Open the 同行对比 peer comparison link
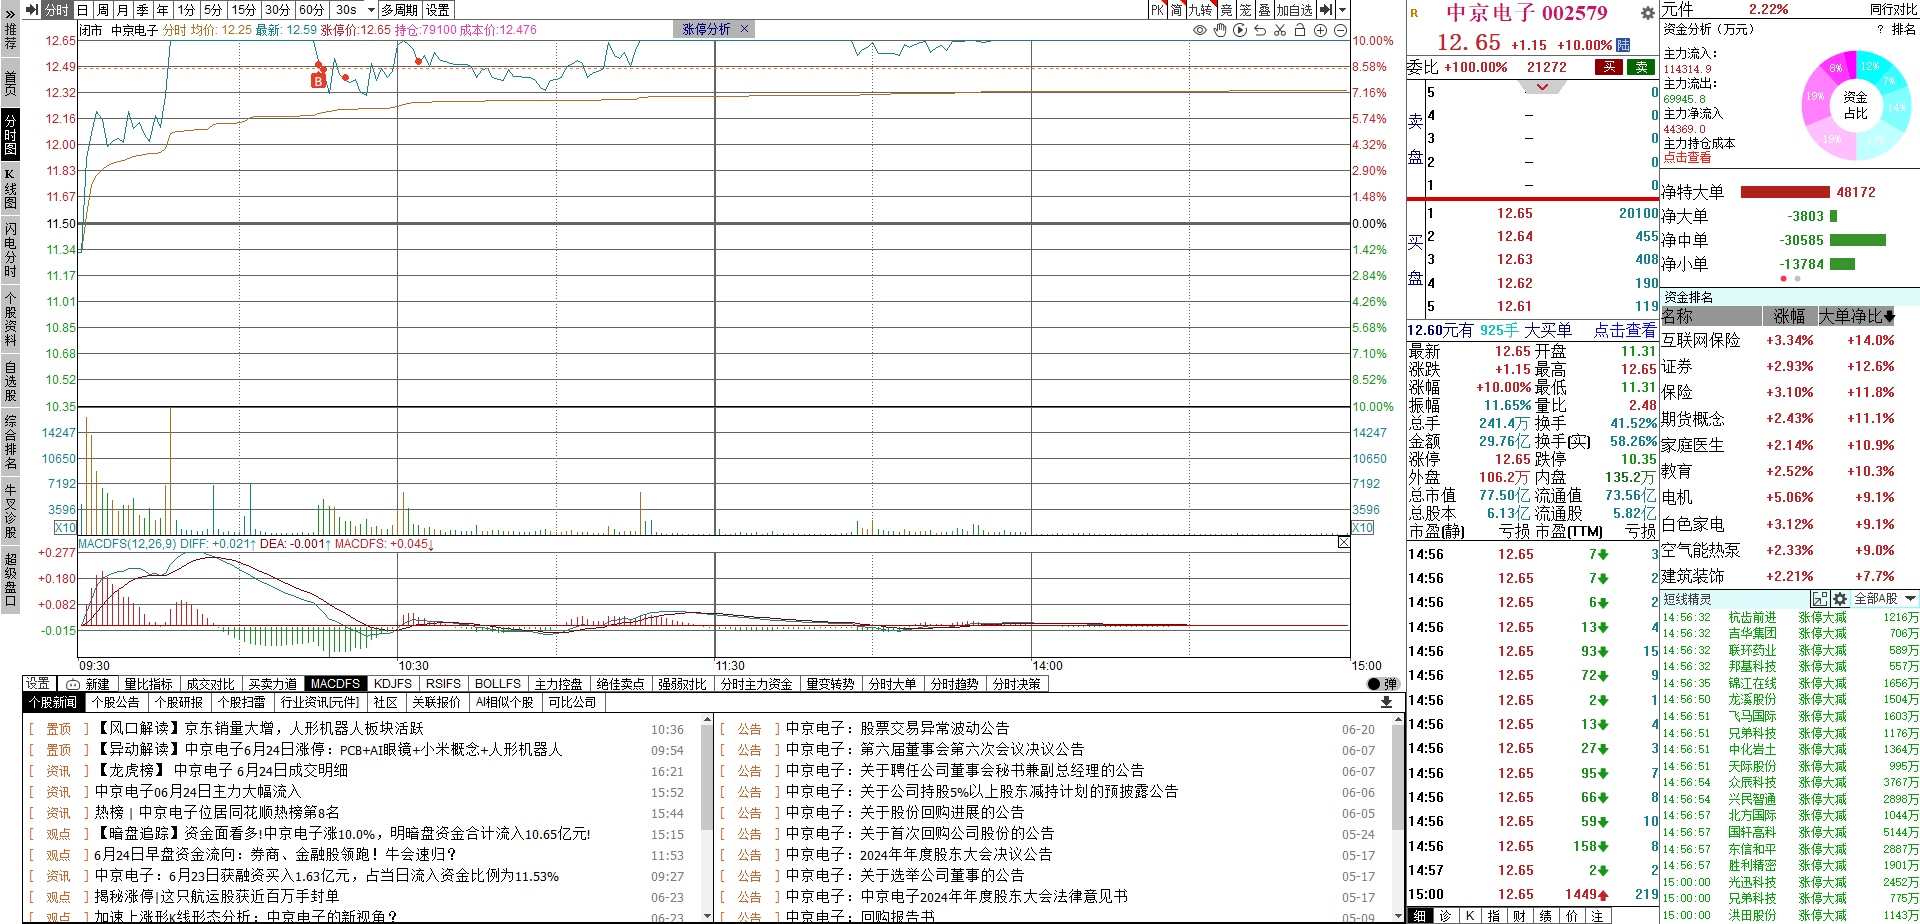Image resolution: width=1920 pixels, height=924 pixels. click(x=1893, y=10)
